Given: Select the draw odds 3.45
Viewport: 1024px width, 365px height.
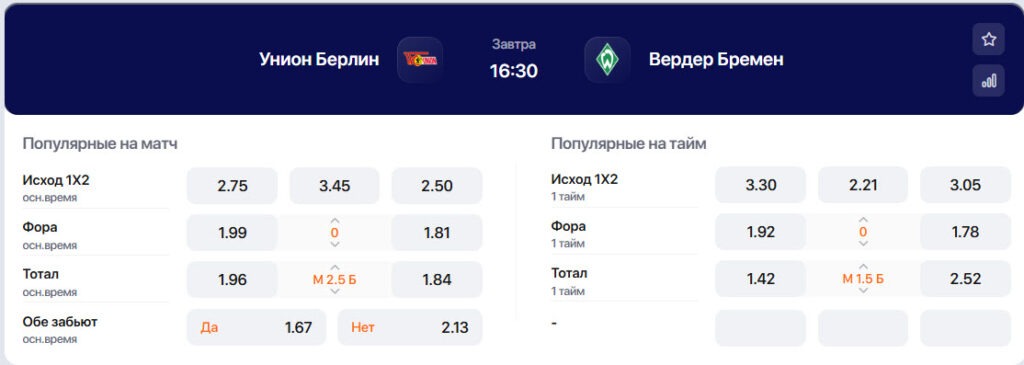Looking at the screenshot, I should (334, 185).
